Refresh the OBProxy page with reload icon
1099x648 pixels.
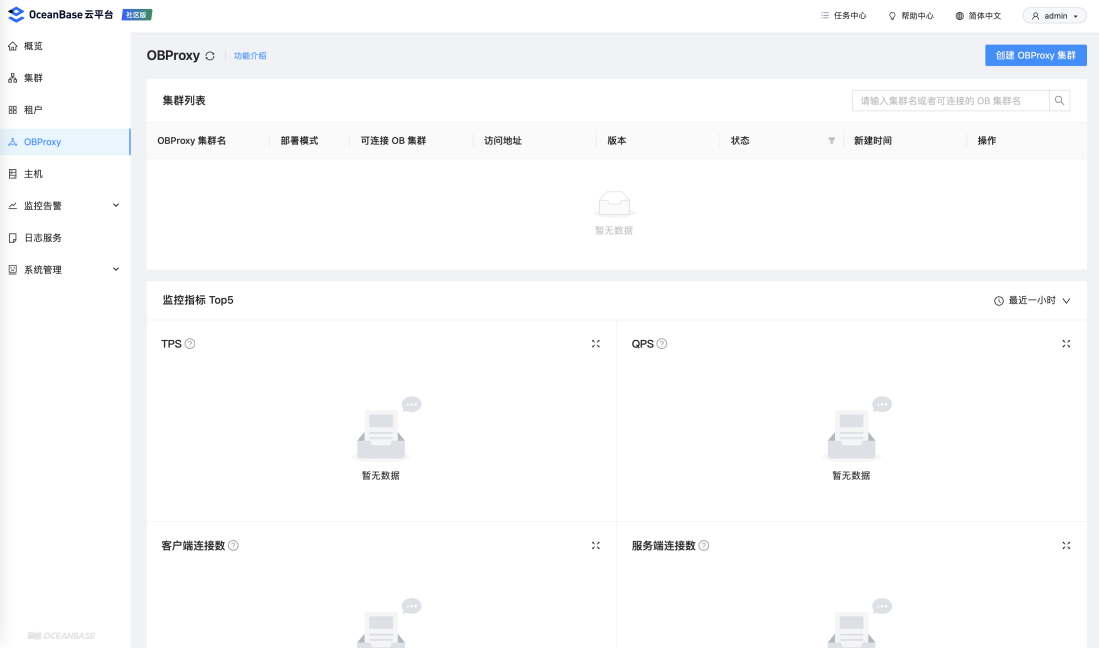coord(210,56)
